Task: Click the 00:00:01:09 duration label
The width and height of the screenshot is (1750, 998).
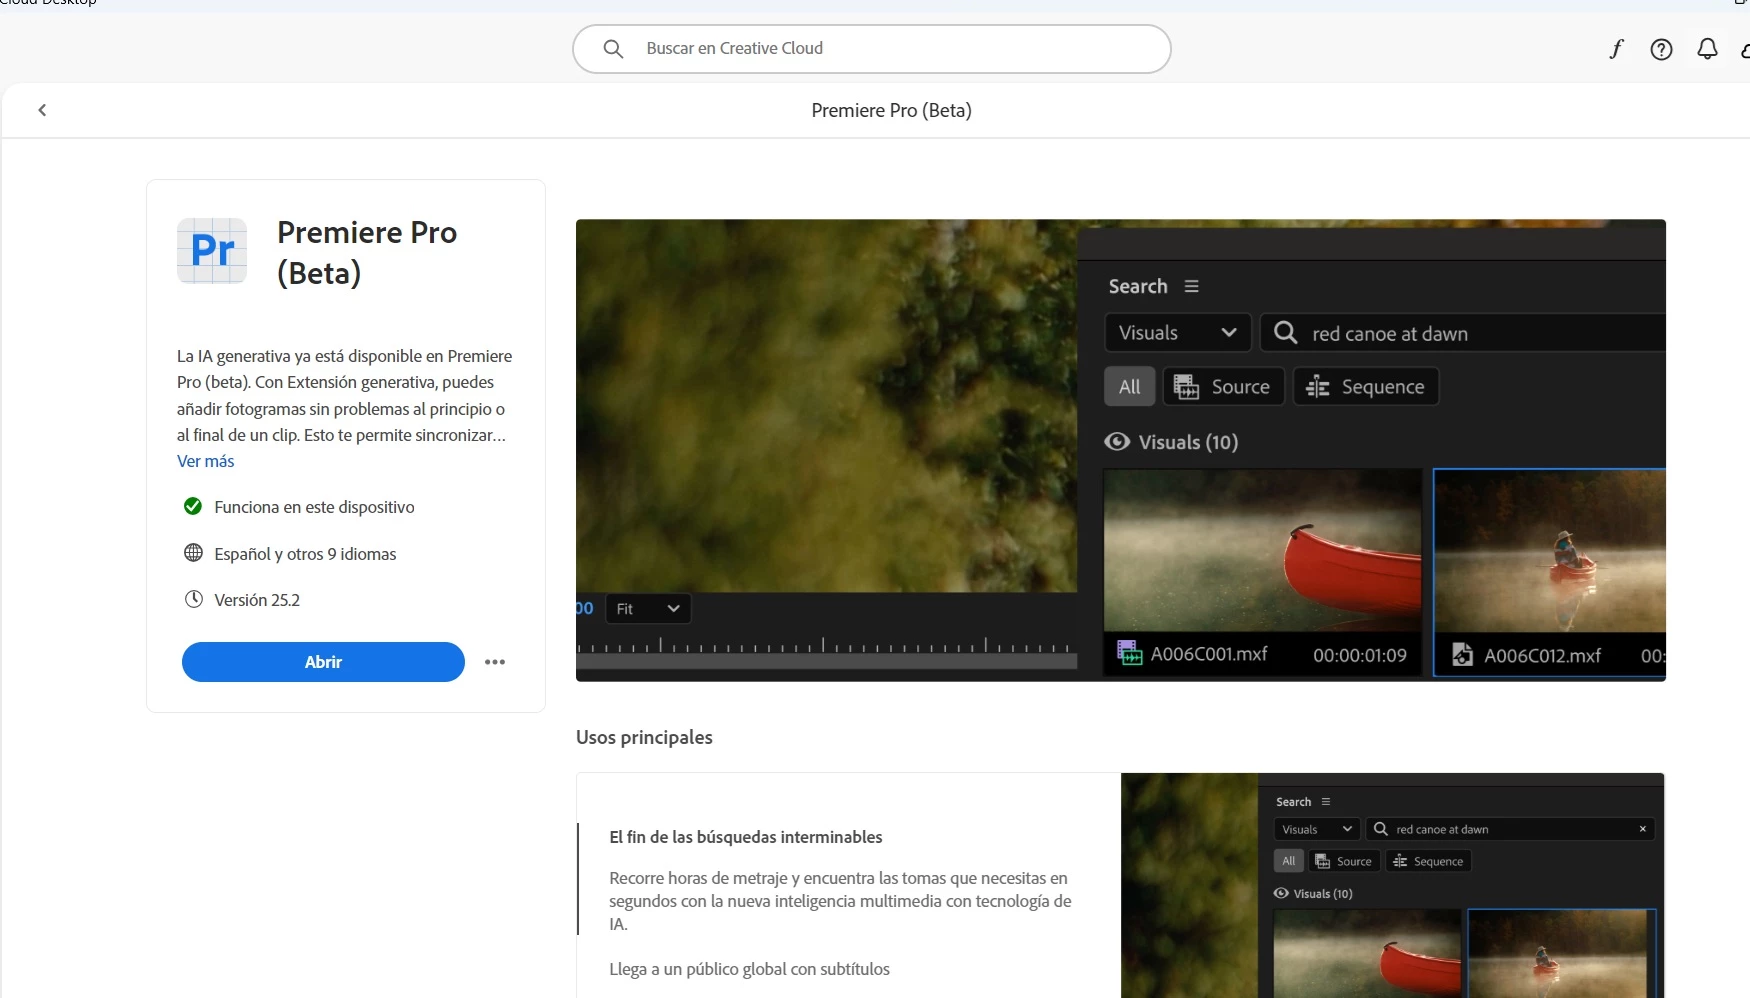Action: pyautogui.click(x=1359, y=655)
